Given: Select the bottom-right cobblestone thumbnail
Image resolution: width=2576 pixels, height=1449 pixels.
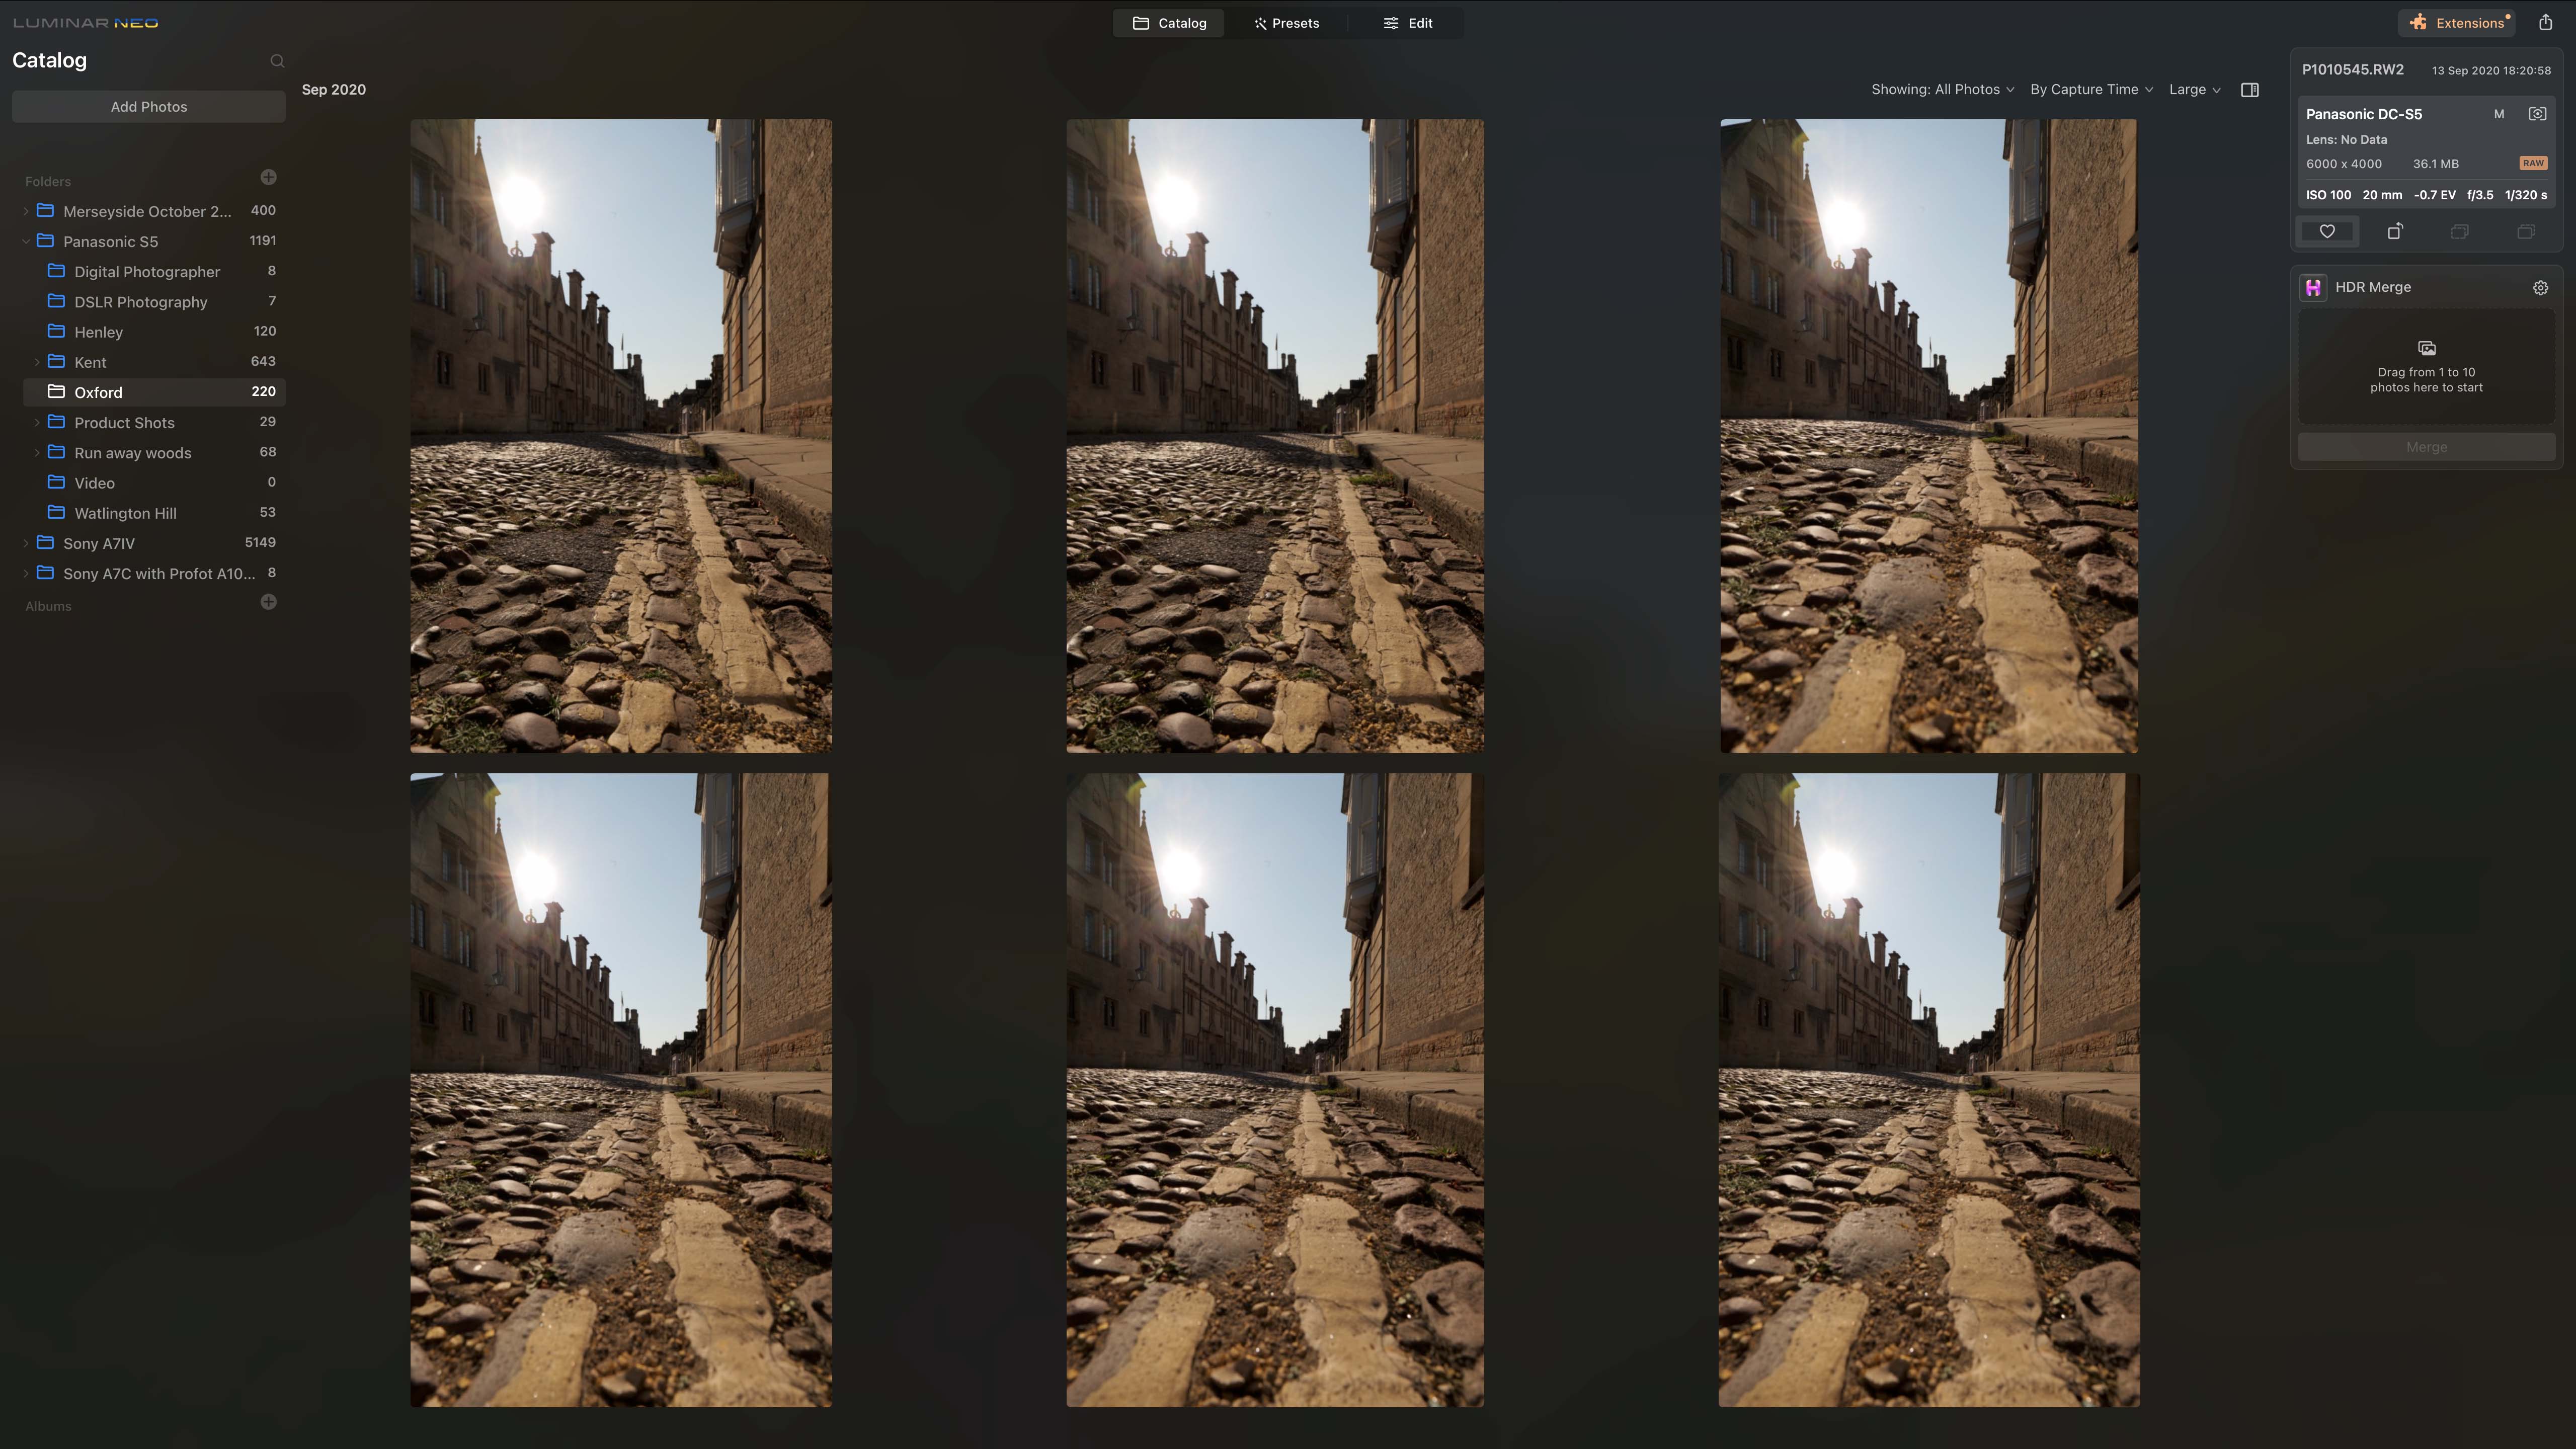Looking at the screenshot, I should pyautogui.click(x=1929, y=1090).
